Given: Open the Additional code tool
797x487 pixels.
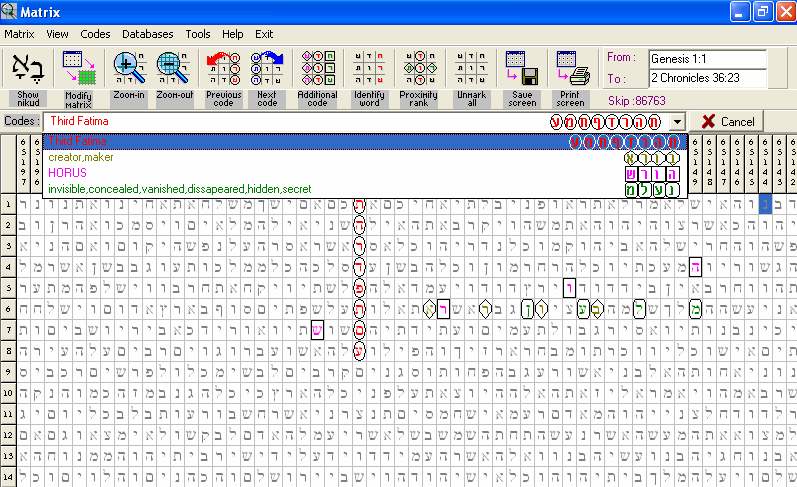Looking at the screenshot, I should click(x=318, y=68).
